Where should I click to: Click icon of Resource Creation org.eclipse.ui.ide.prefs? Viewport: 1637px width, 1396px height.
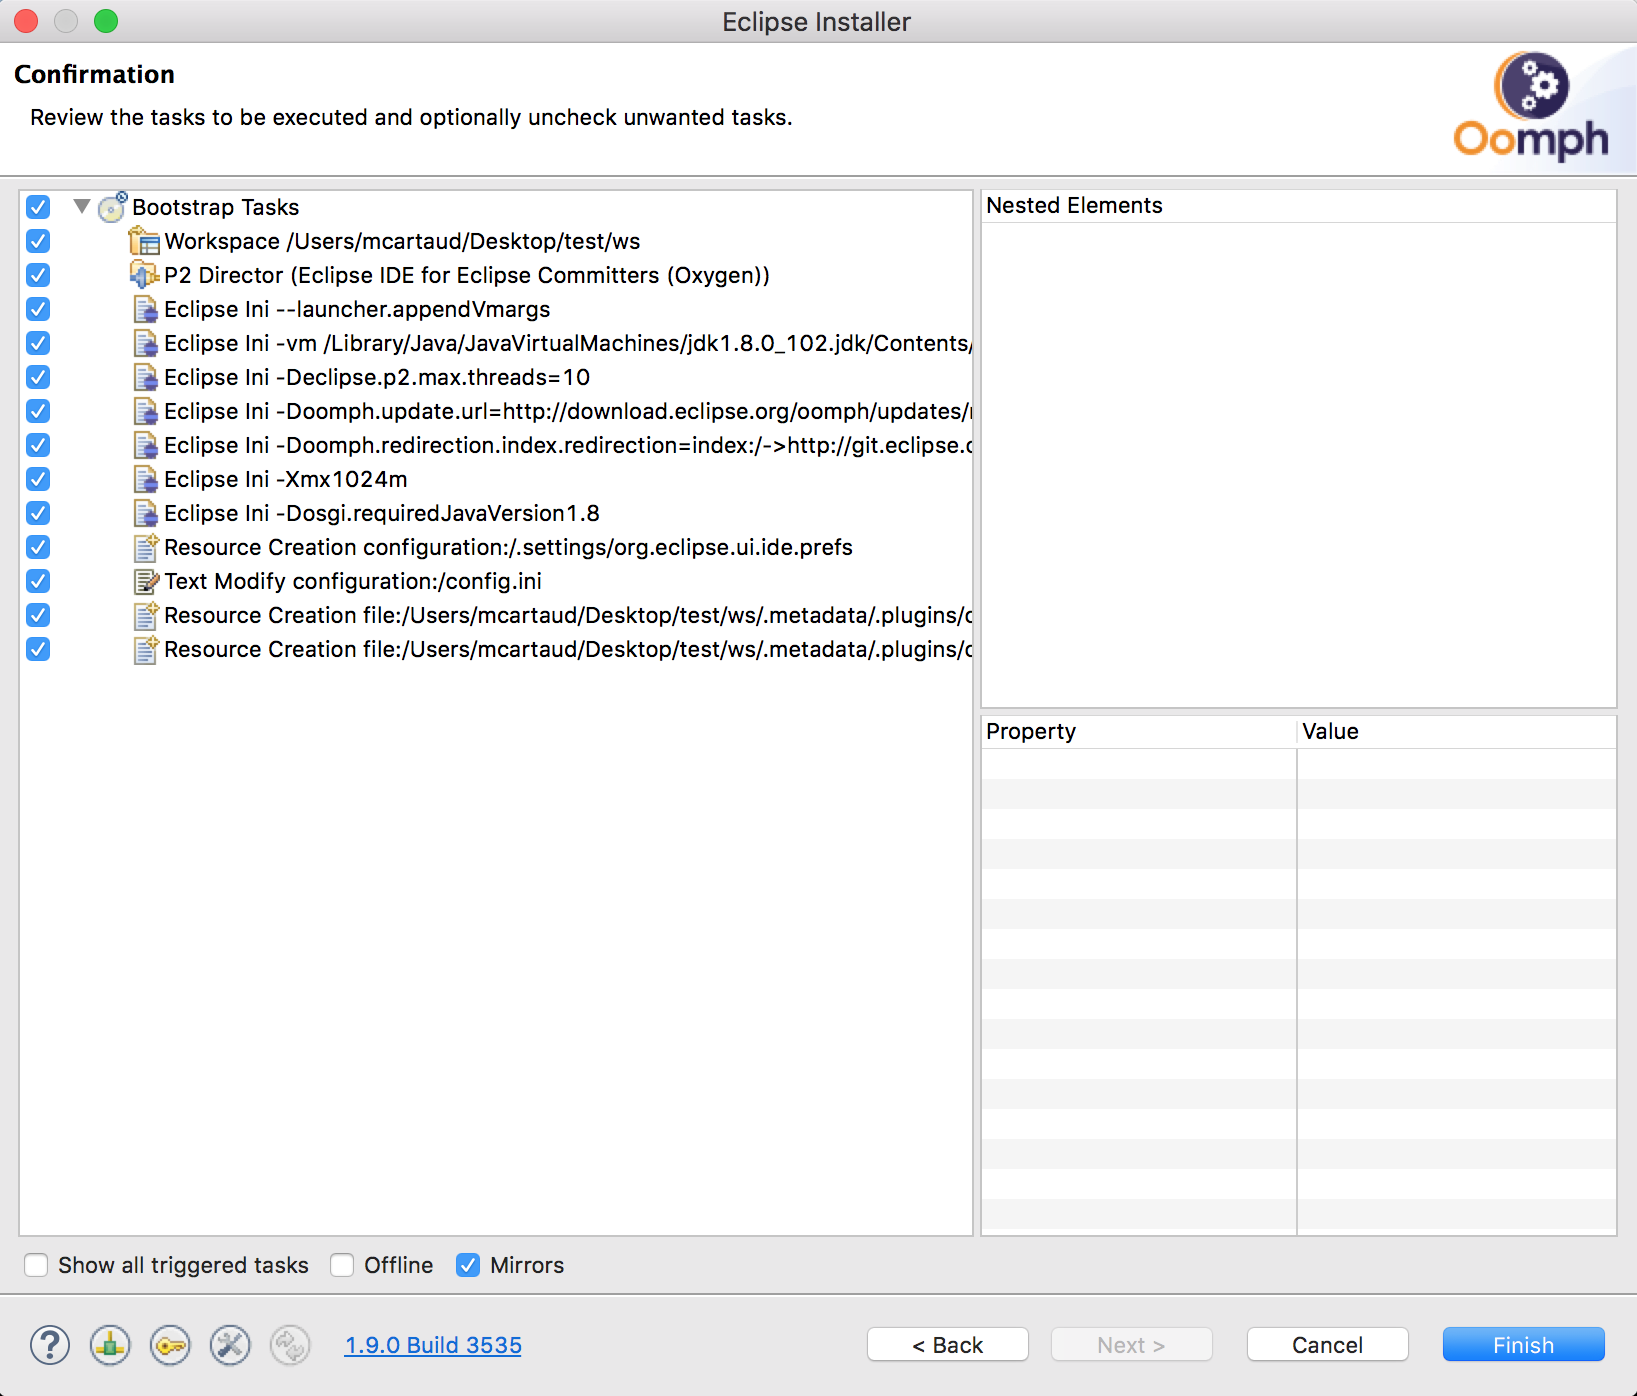pos(146,547)
